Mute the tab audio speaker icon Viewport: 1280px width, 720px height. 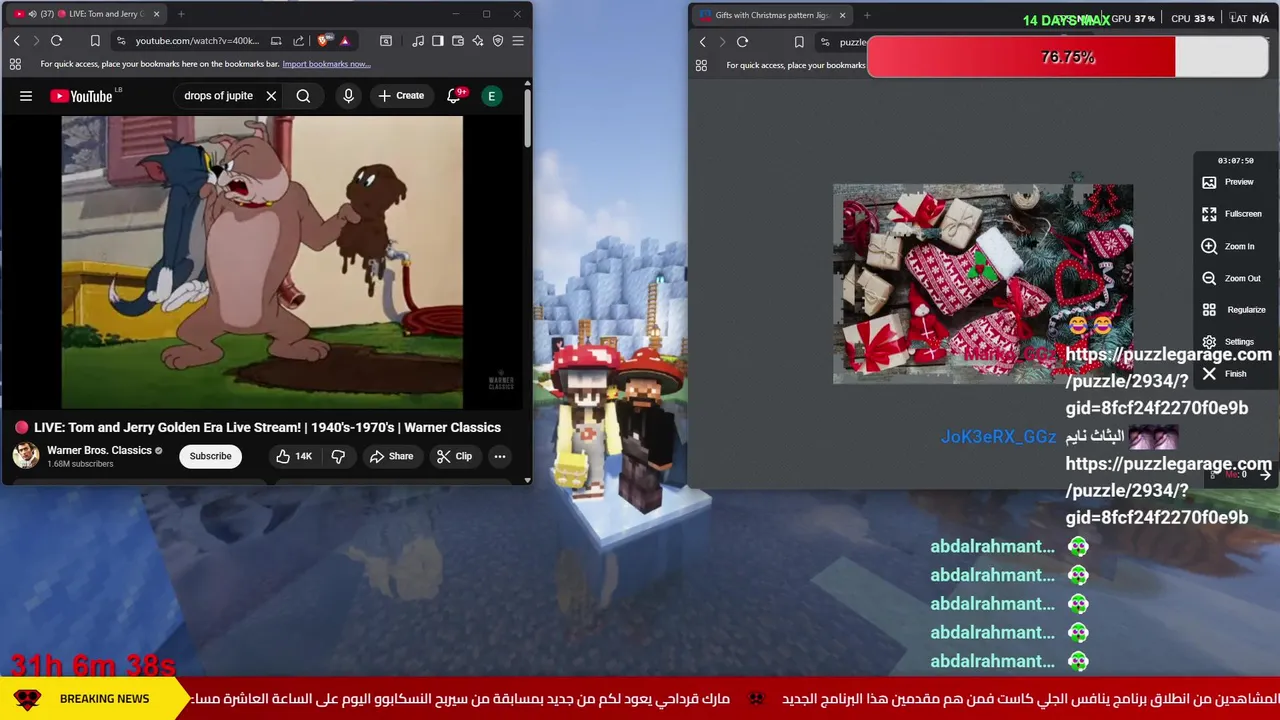(x=32, y=14)
